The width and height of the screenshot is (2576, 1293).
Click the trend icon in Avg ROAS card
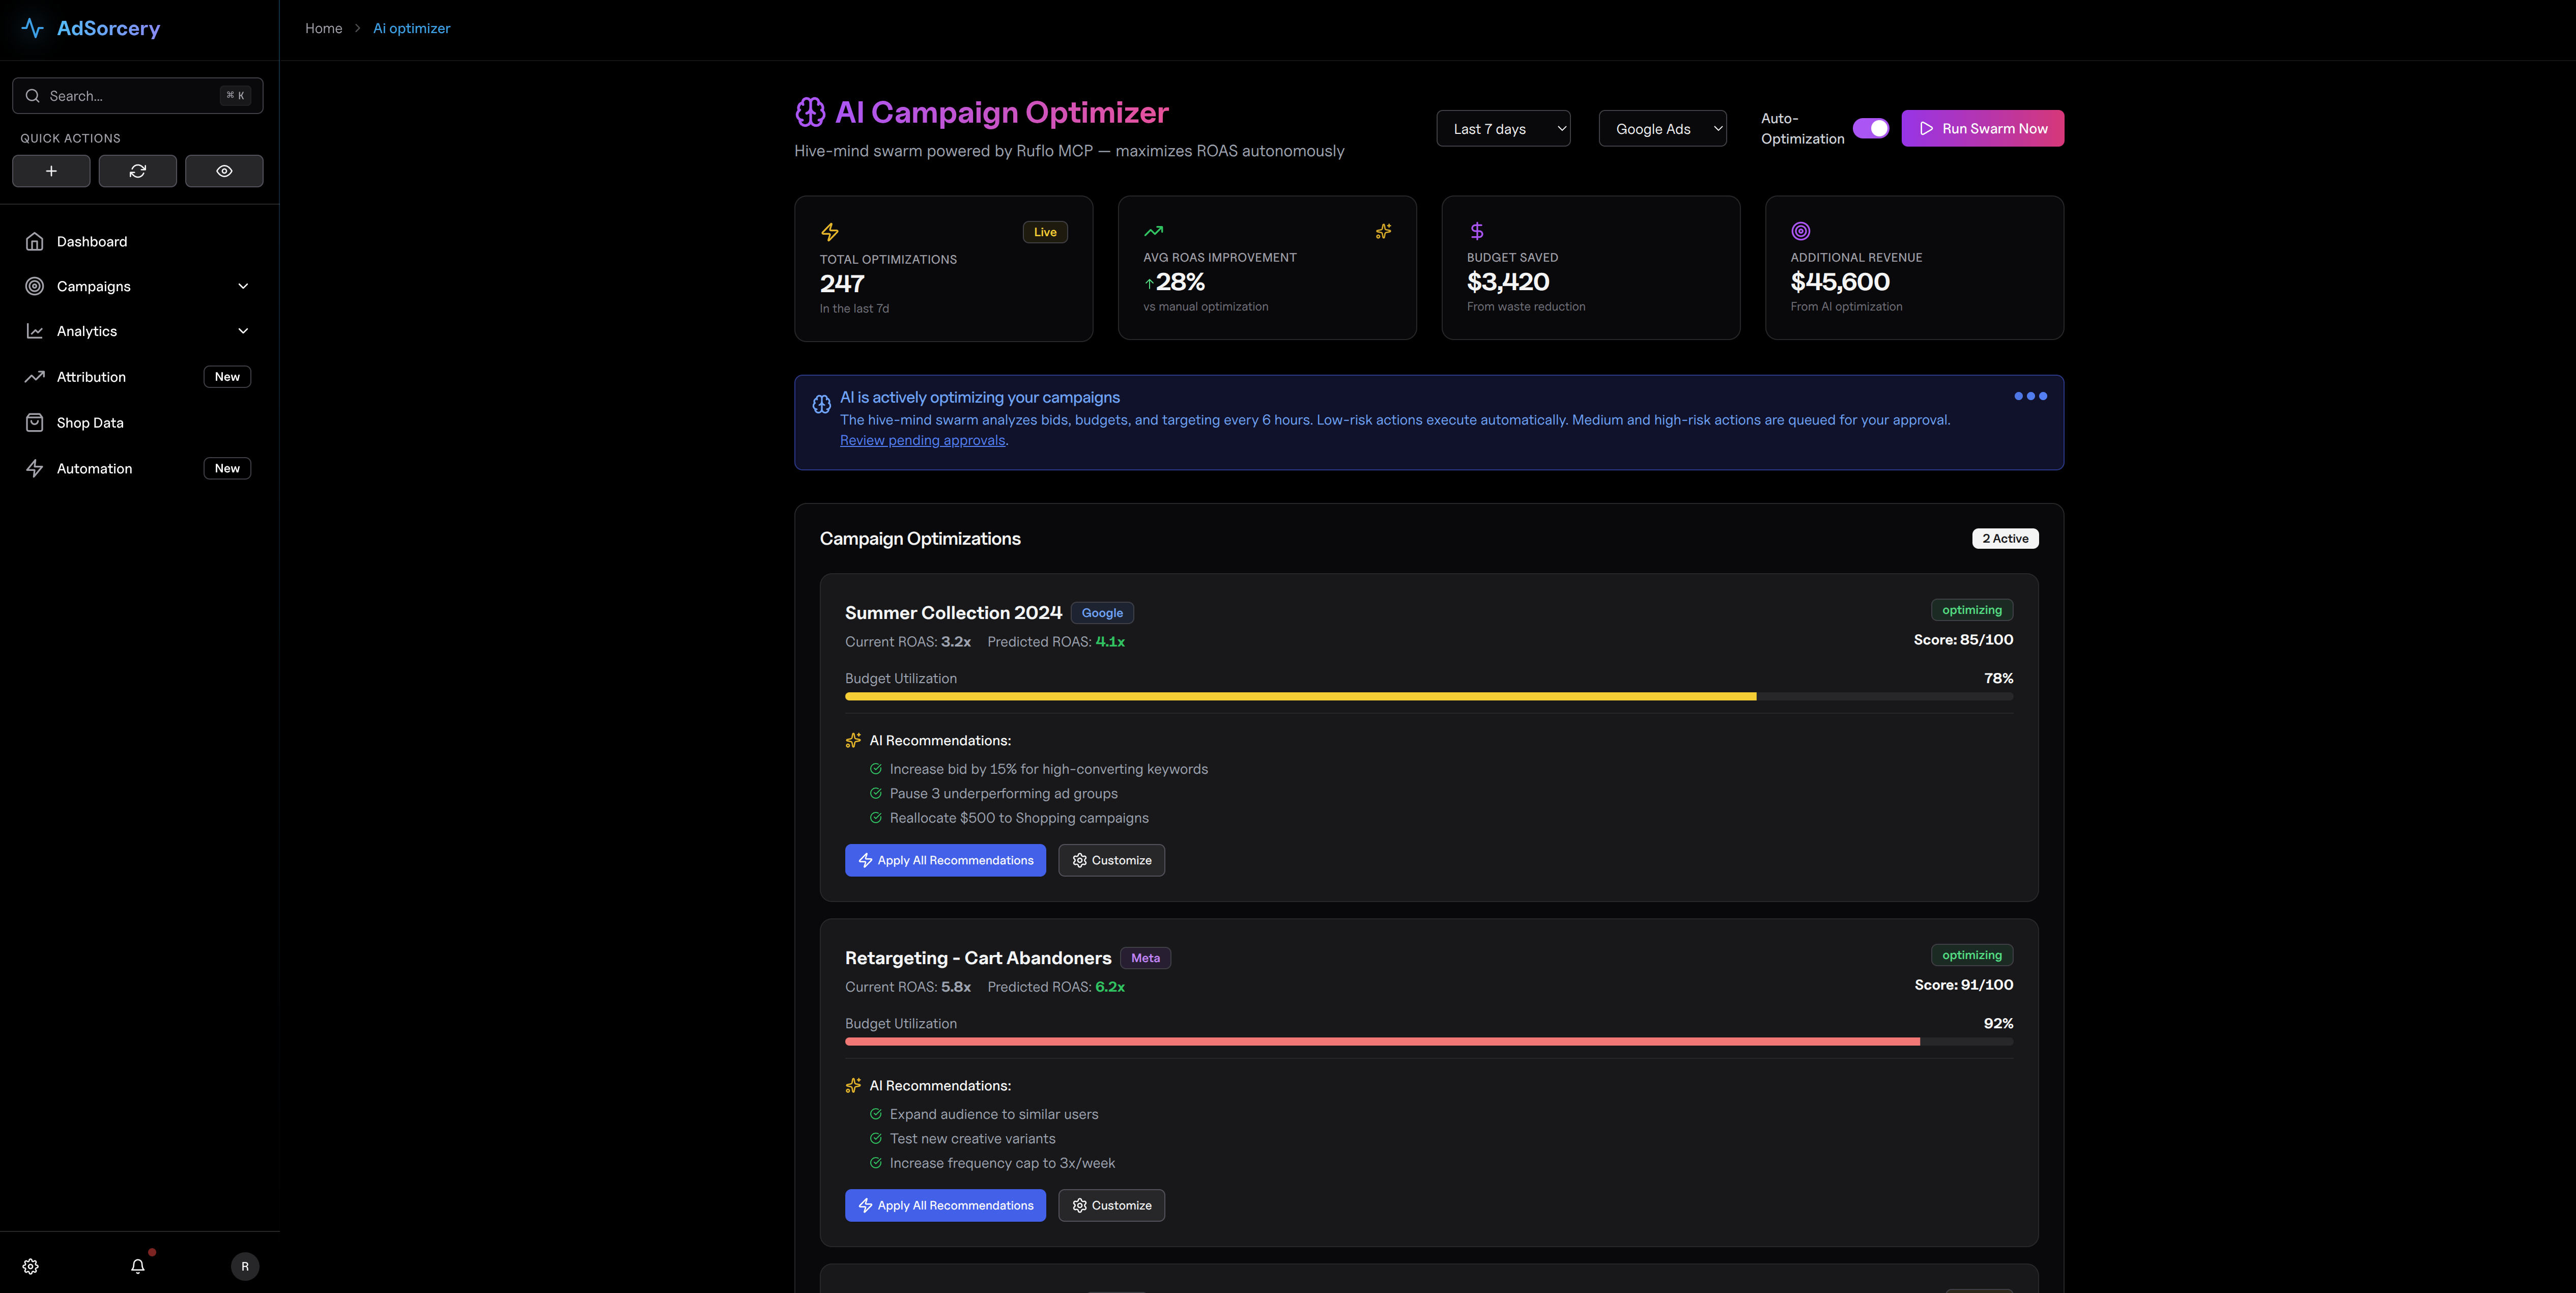click(x=1153, y=231)
